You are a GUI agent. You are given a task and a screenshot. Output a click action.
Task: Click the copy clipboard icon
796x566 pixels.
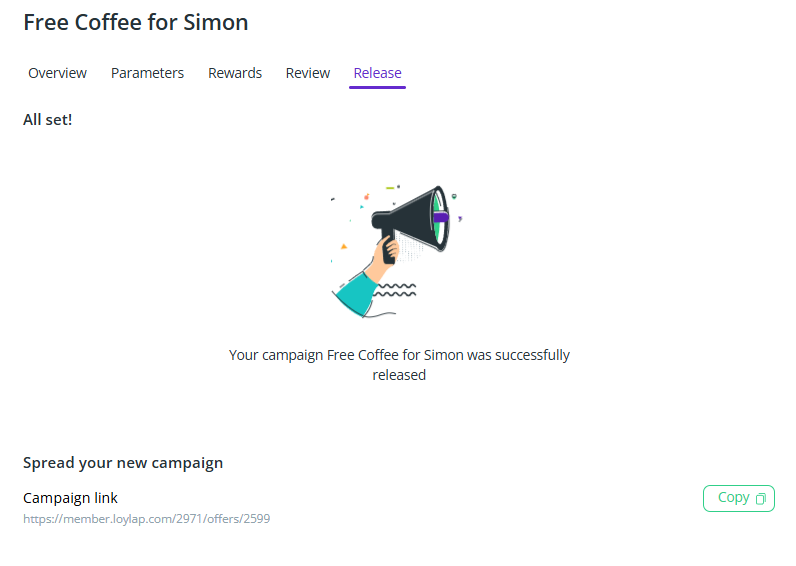pyautogui.click(x=761, y=498)
